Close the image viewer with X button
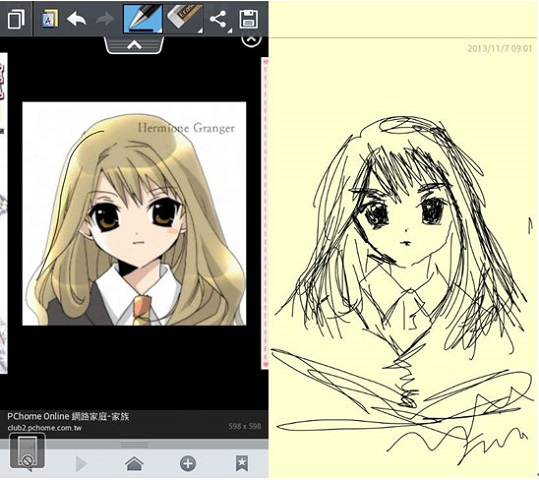Viewport: 539px width, 480px height. tap(251, 39)
